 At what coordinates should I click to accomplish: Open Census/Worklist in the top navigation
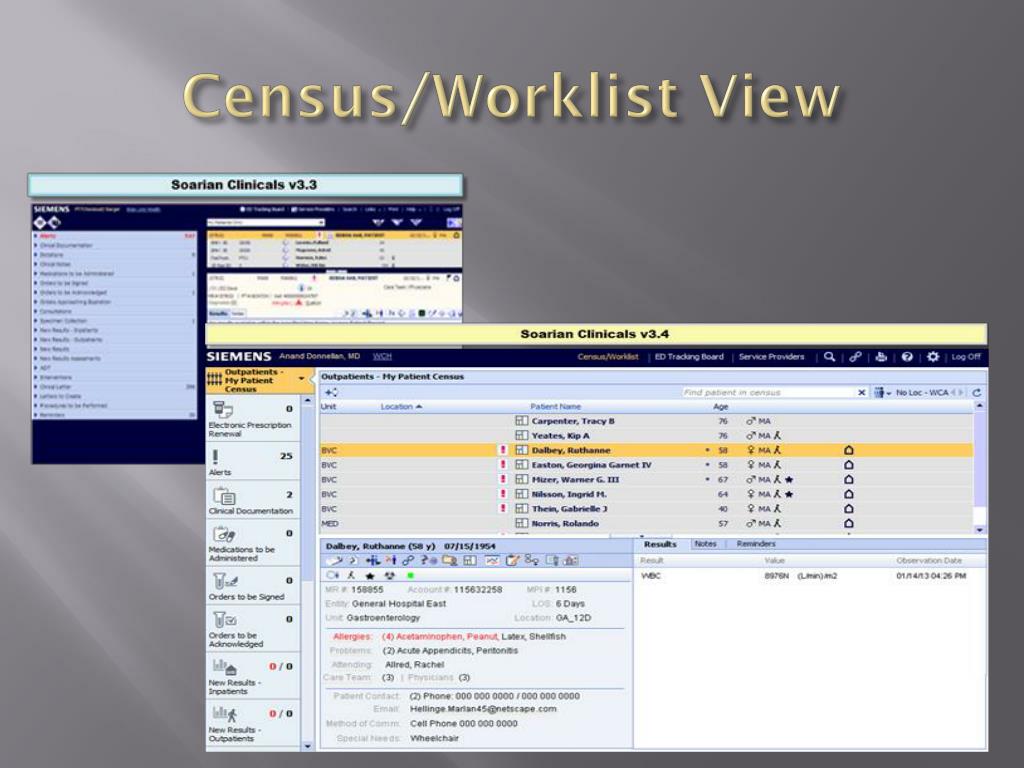pyautogui.click(x=608, y=357)
